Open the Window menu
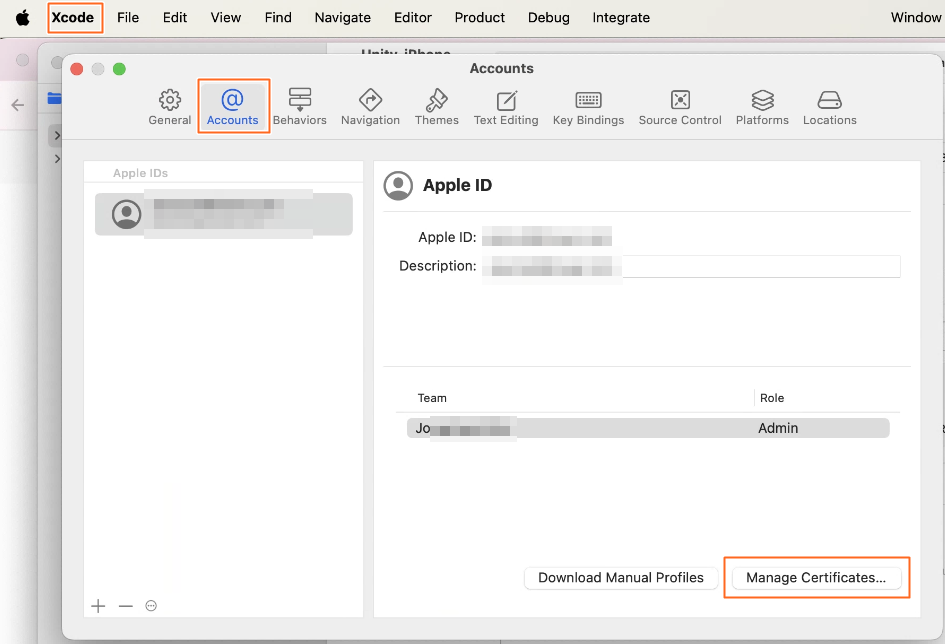The image size is (945, 644). click(915, 17)
